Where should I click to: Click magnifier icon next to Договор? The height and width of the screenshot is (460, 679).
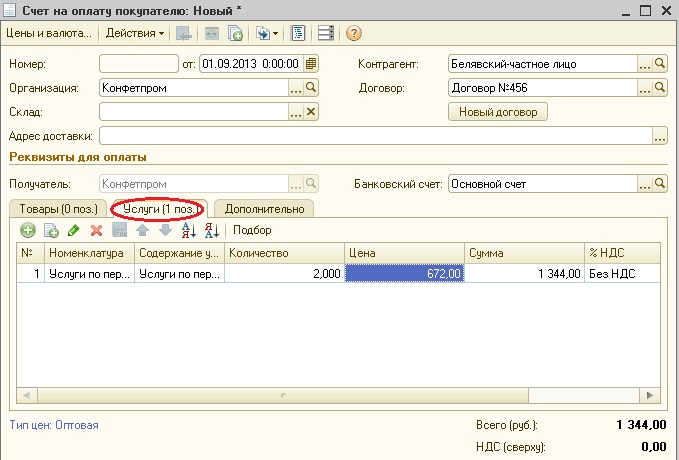tap(660, 88)
